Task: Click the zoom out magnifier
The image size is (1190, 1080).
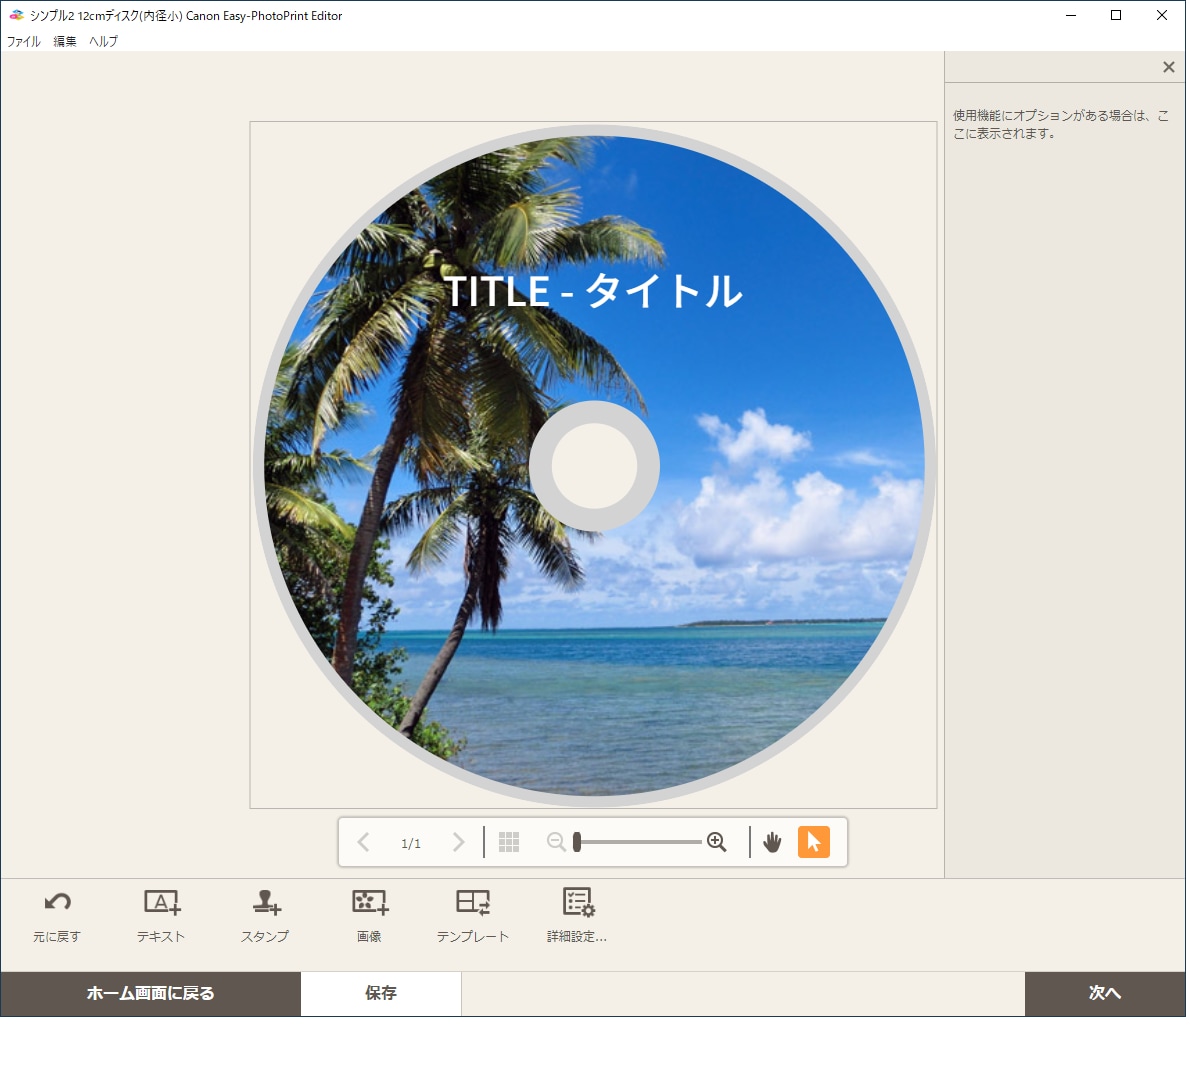Action: tap(556, 842)
